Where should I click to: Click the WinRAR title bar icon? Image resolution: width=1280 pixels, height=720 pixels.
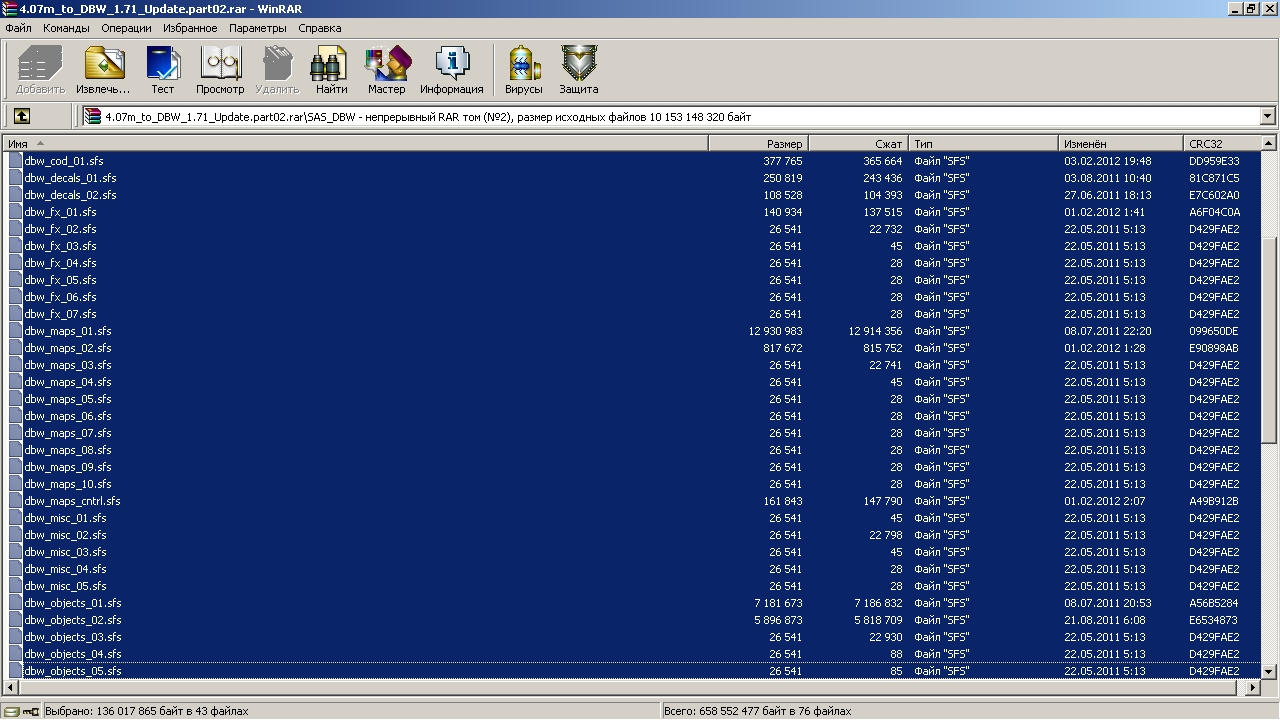coord(10,9)
